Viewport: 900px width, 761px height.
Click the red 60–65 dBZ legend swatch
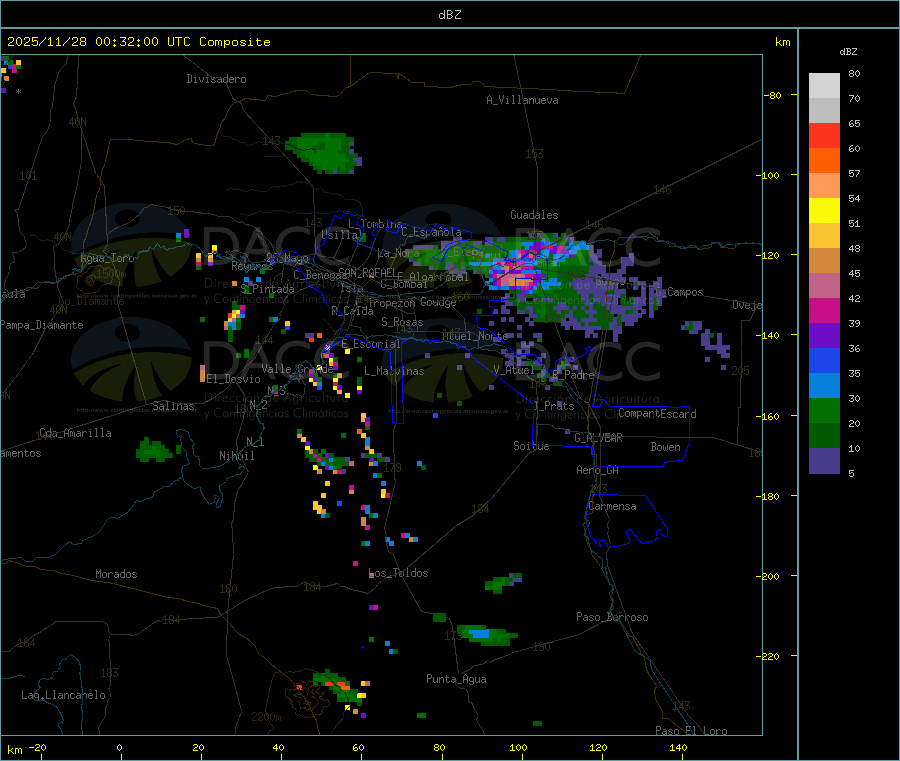824,135
